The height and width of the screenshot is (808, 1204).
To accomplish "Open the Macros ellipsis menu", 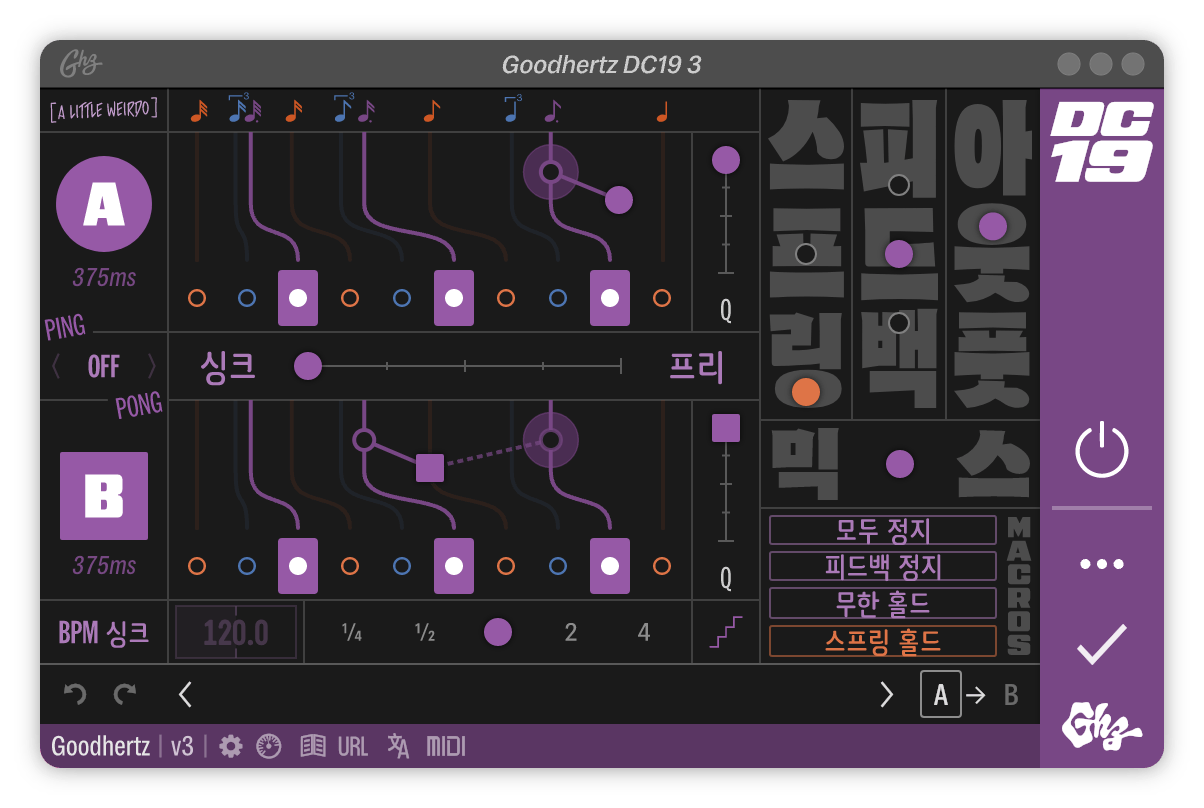I will pos(1100,562).
